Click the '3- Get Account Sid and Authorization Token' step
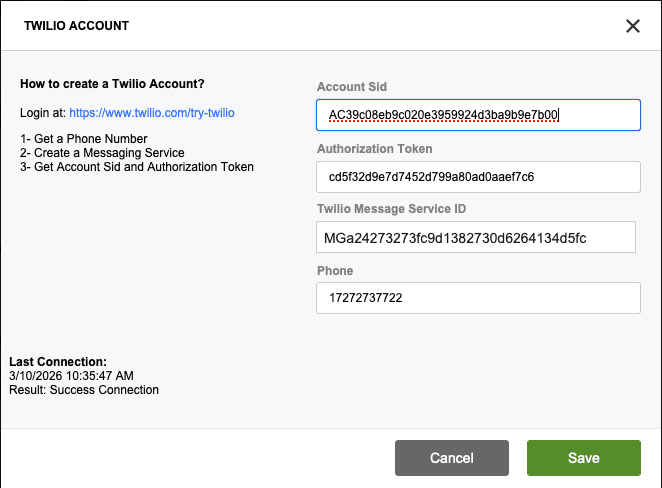 click(137, 167)
